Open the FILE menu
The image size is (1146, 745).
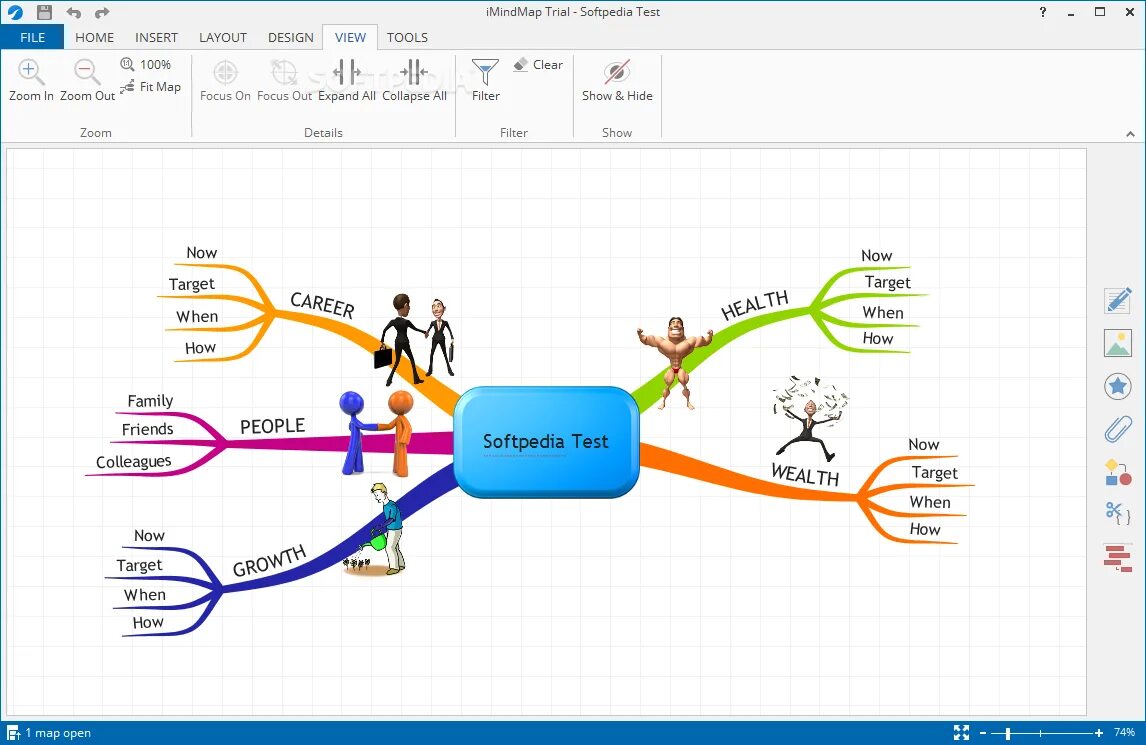32,37
